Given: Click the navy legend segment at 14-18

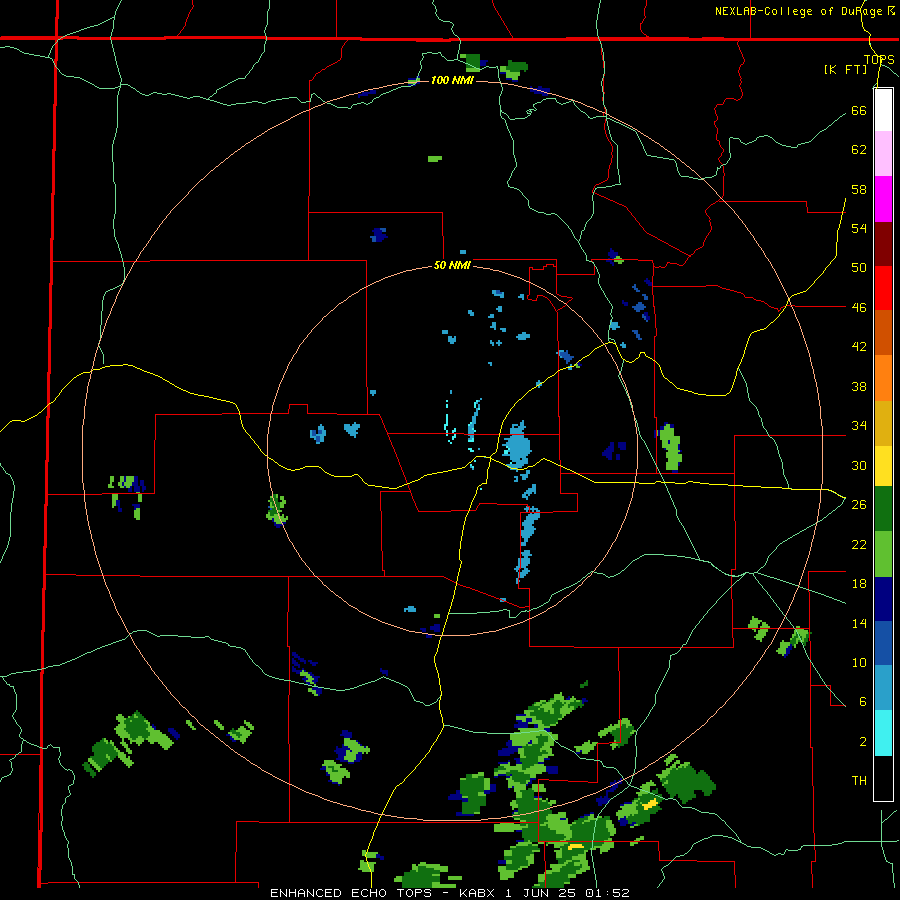Looking at the screenshot, I should click(883, 599).
